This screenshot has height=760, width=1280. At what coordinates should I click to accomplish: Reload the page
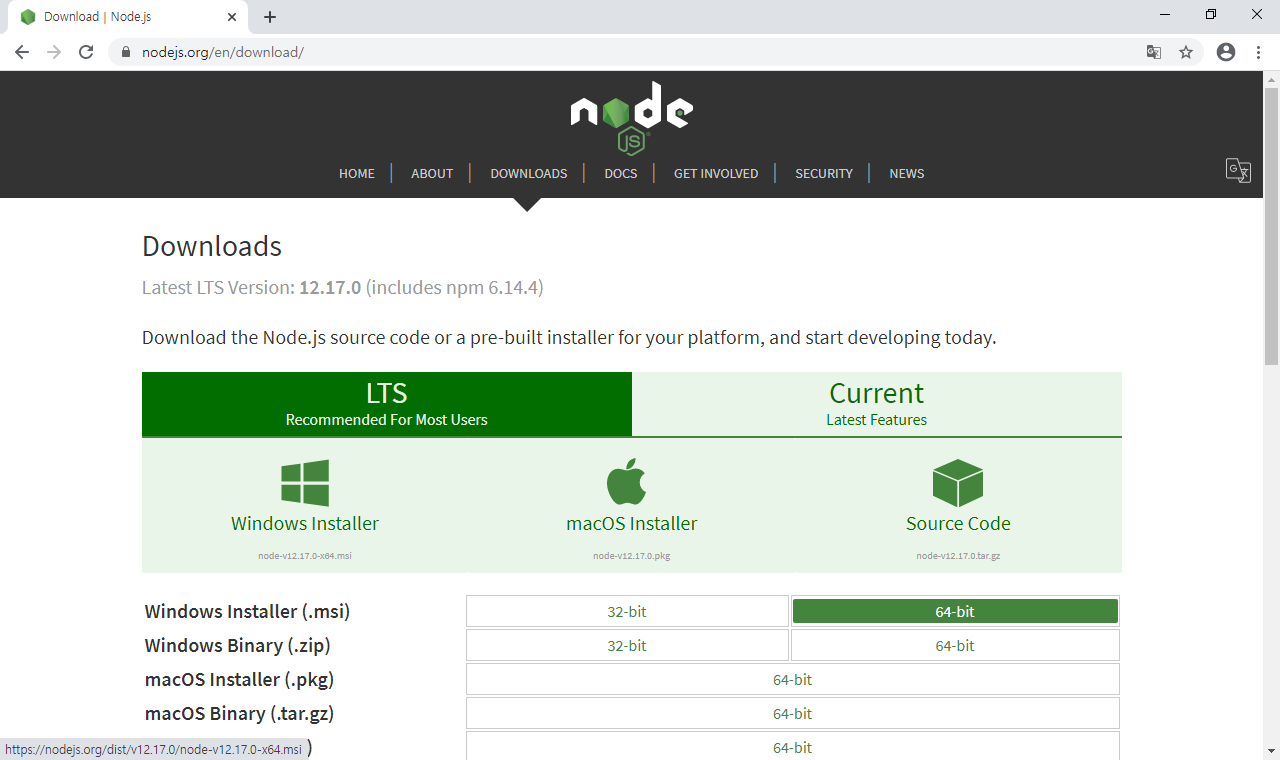86,52
